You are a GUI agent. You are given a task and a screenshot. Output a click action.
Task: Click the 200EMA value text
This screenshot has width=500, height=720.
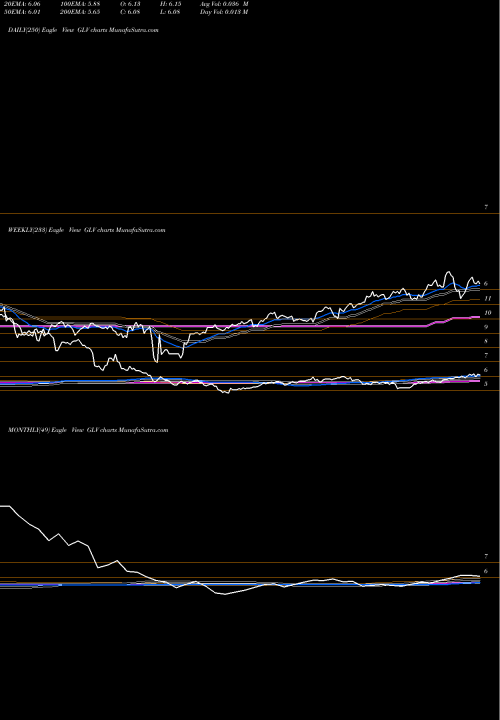[80, 12]
